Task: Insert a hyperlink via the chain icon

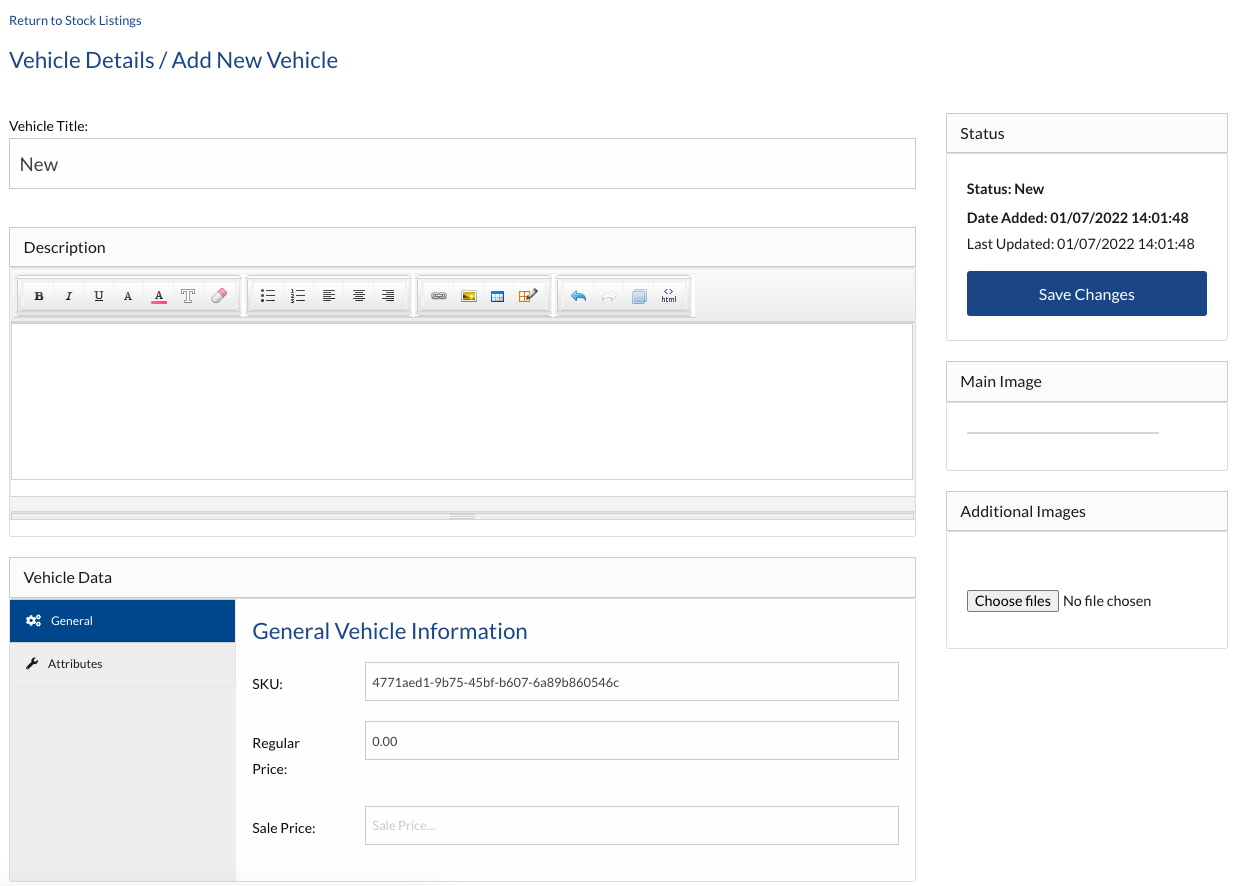Action: tap(438, 296)
